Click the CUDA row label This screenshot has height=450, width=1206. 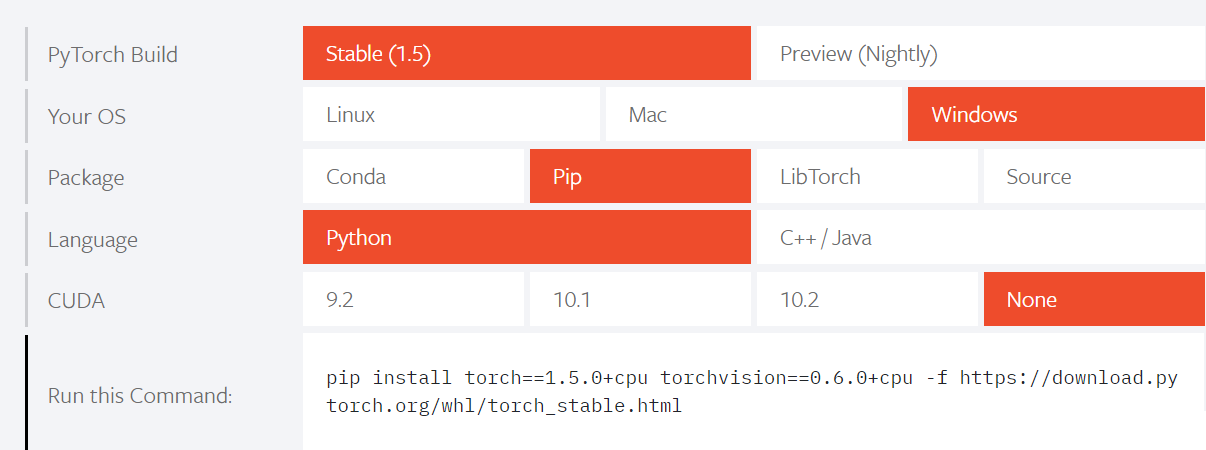(x=76, y=300)
